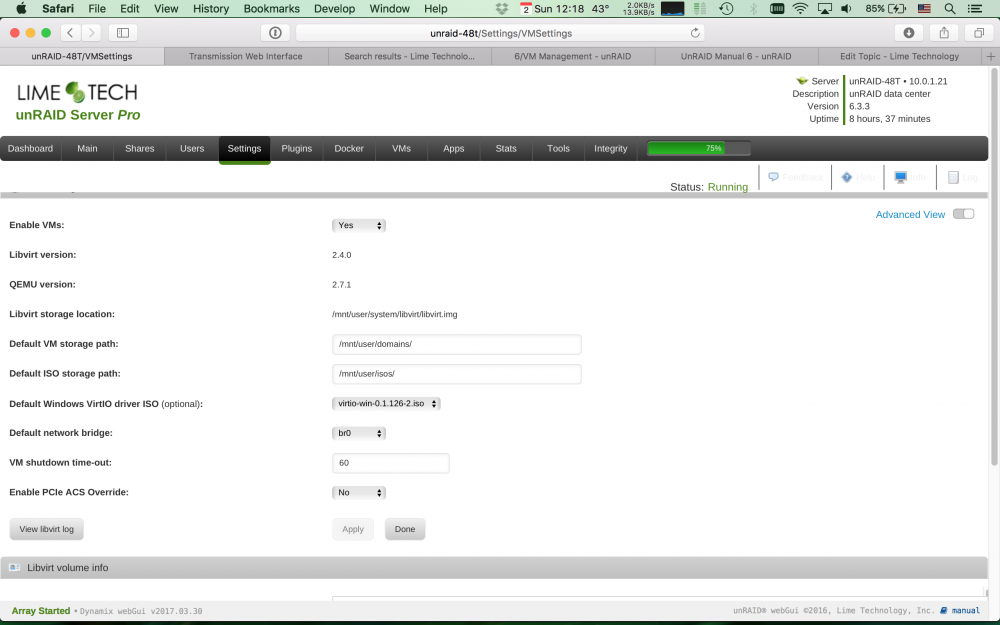Open the VirtIO driver ISO dropdown
Screen dimensions: 1000x625
coord(386,403)
